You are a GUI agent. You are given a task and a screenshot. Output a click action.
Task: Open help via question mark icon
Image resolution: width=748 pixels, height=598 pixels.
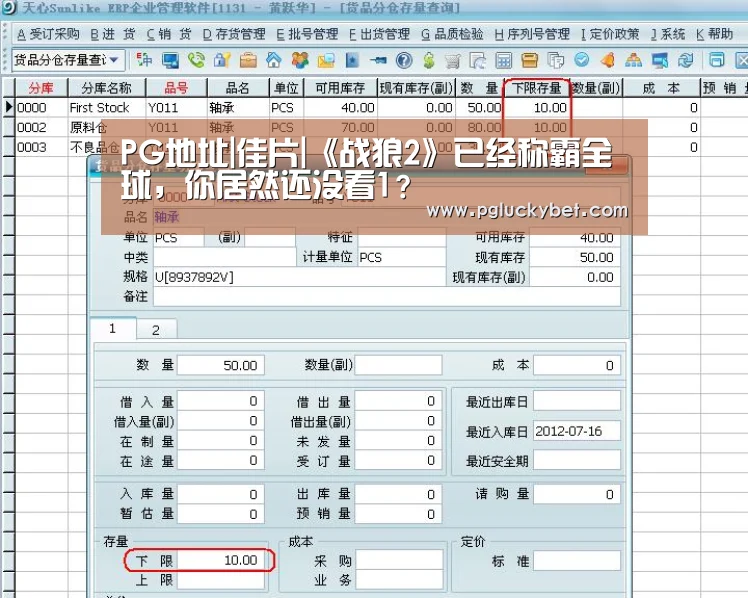pos(404,60)
